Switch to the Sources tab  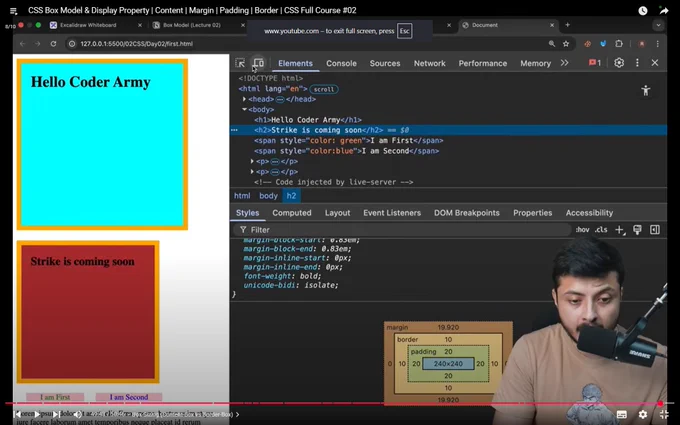pyautogui.click(x=385, y=63)
